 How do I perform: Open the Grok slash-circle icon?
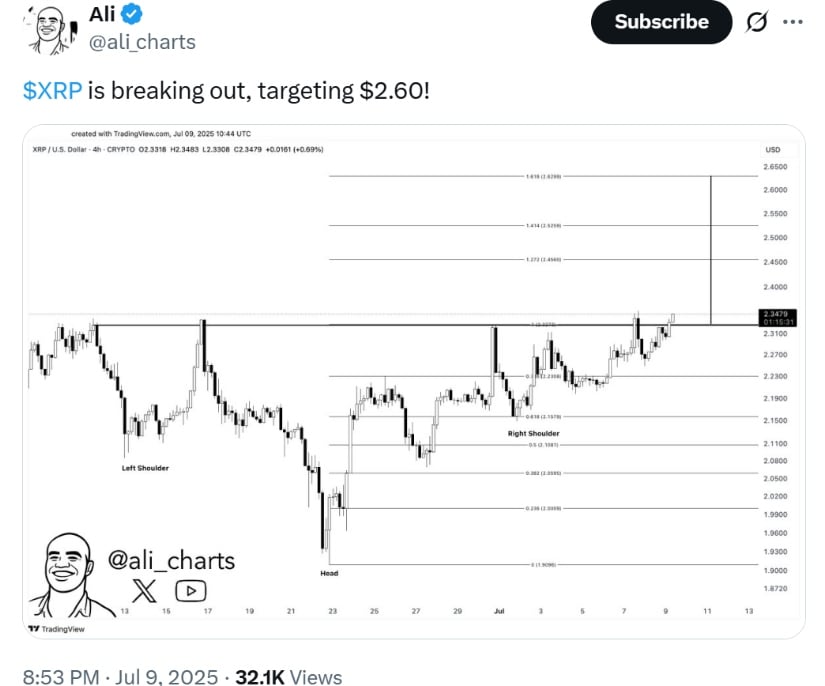757,22
